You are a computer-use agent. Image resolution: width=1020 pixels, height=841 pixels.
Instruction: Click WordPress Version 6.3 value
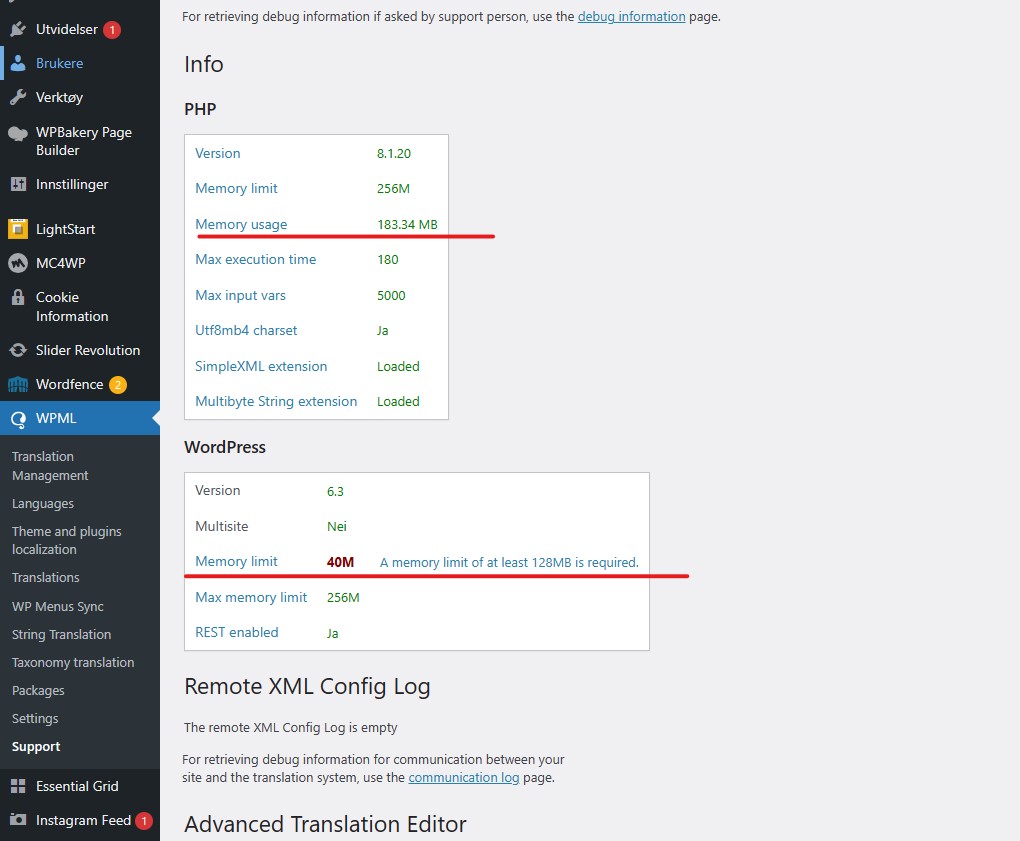(335, 491)
